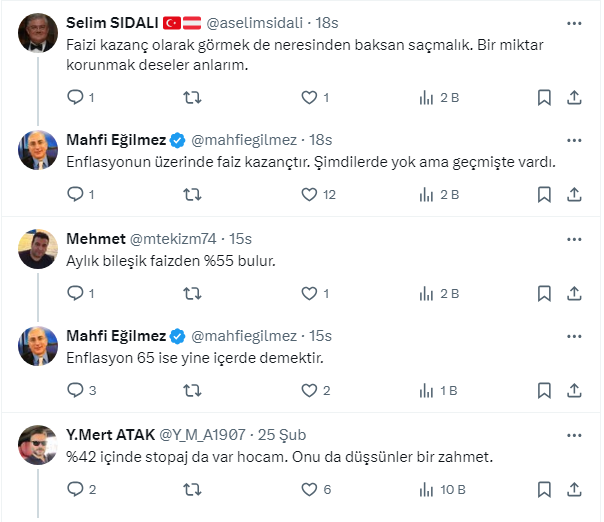Open Y.Mert ATAK's profile name link
Image resolution: width=604 pixels, height=522 pixels.
point(110,435)
